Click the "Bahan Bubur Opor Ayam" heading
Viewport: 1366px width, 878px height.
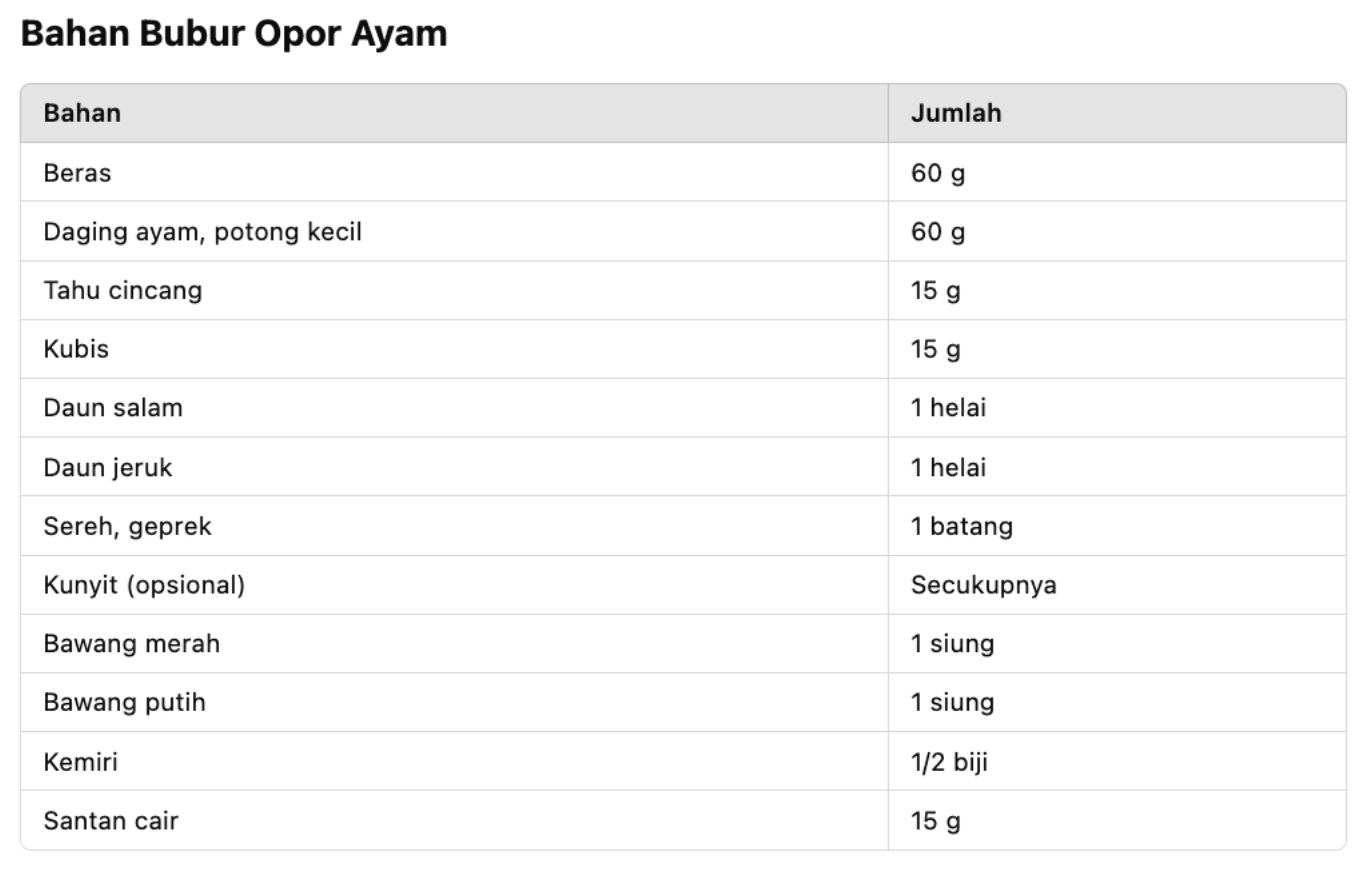[x=234, y=34]
